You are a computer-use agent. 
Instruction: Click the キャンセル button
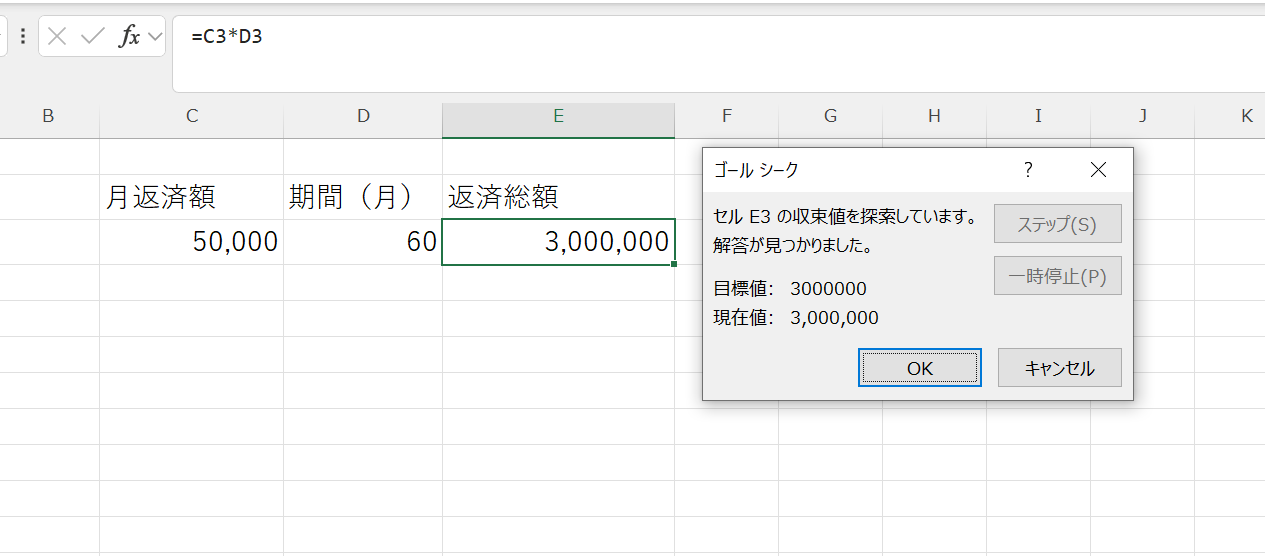click(x=1060, y=368)
